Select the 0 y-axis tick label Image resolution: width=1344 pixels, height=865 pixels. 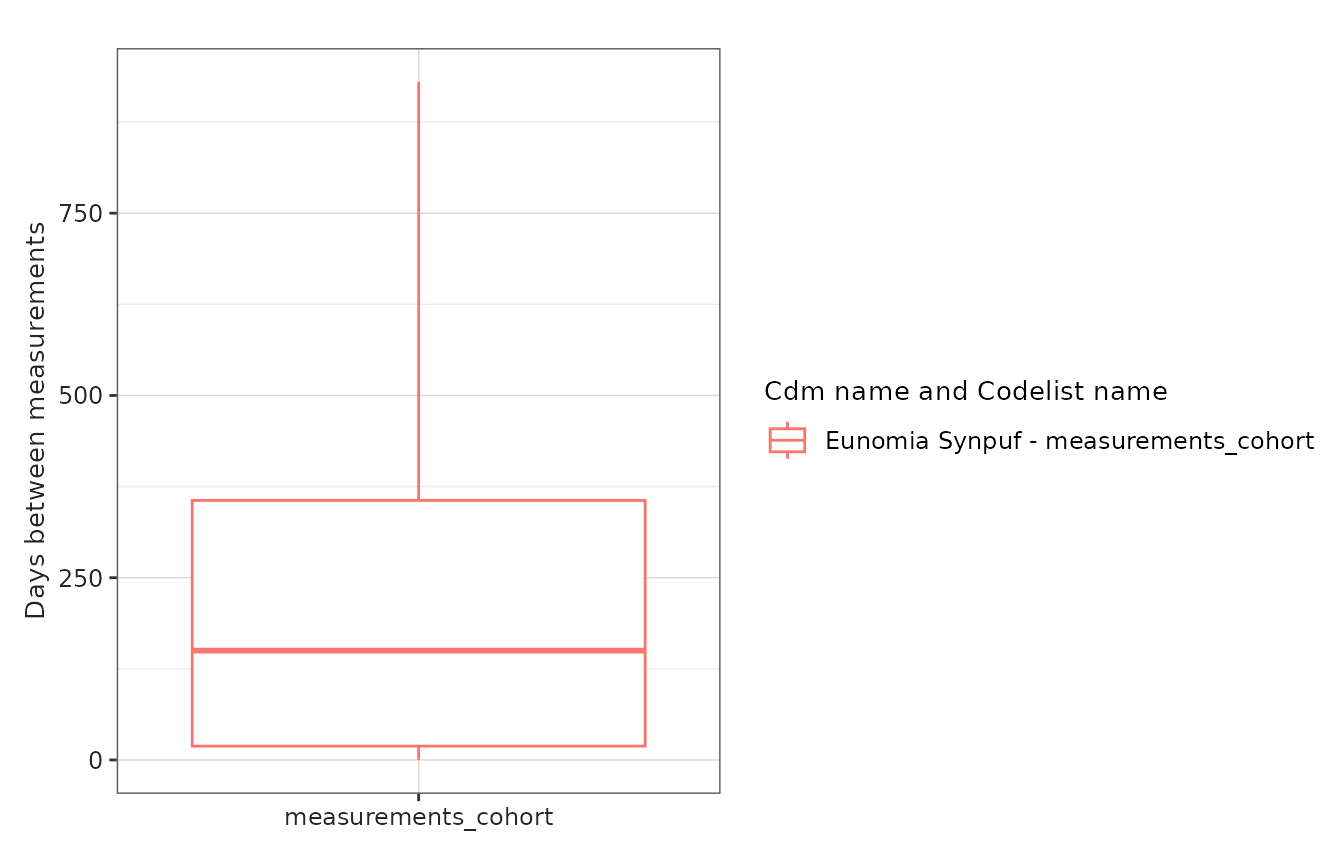[96, 760]
